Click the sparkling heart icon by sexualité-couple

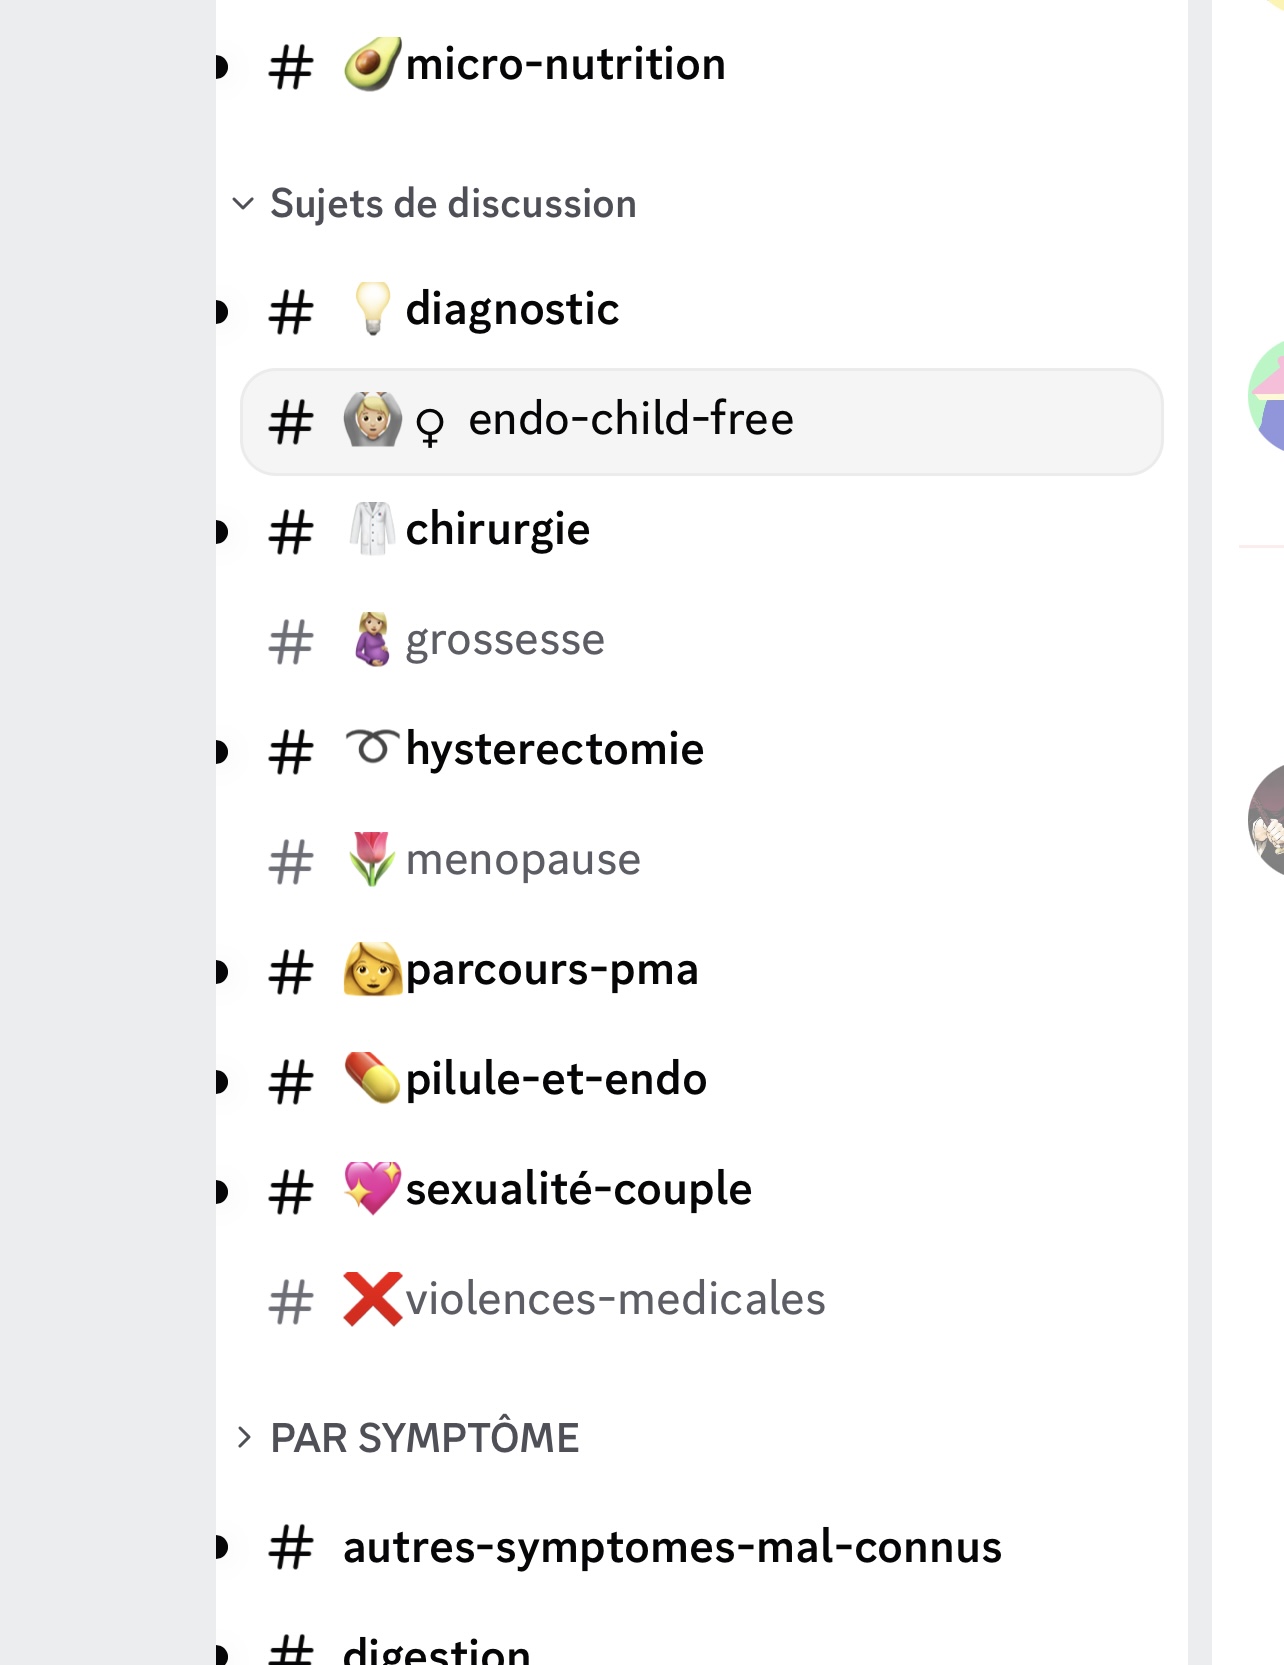click(372, 1188)
